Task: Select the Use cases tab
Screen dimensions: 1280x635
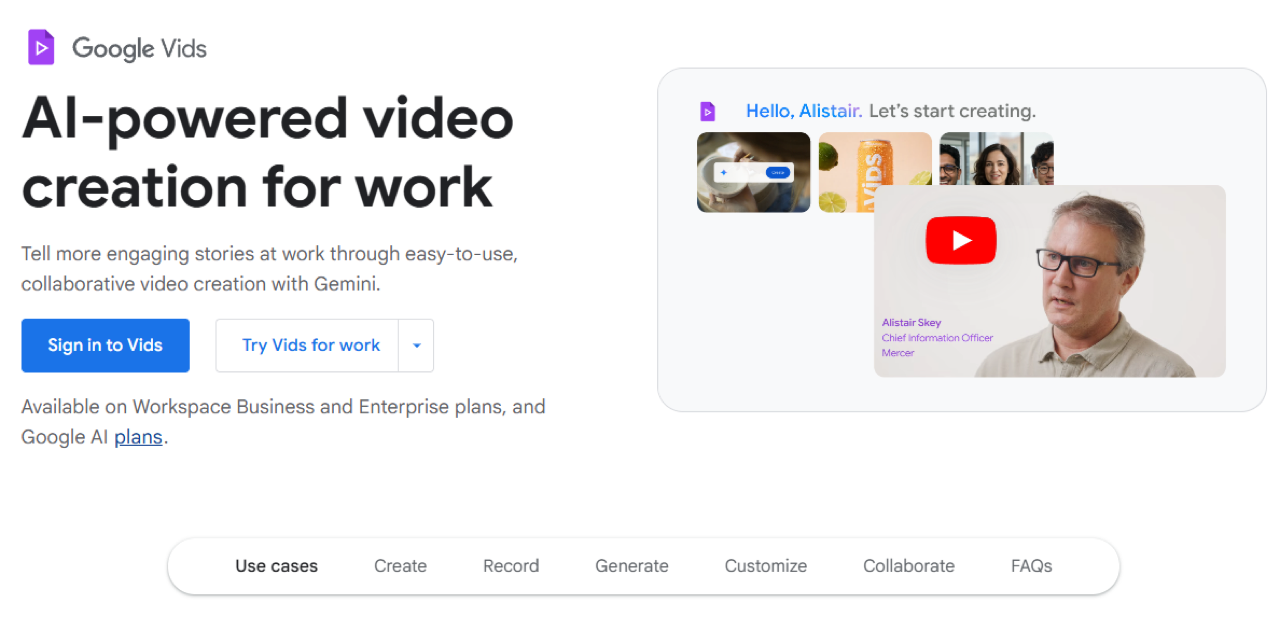Action: pyautogui.click(x=277, y=566)
